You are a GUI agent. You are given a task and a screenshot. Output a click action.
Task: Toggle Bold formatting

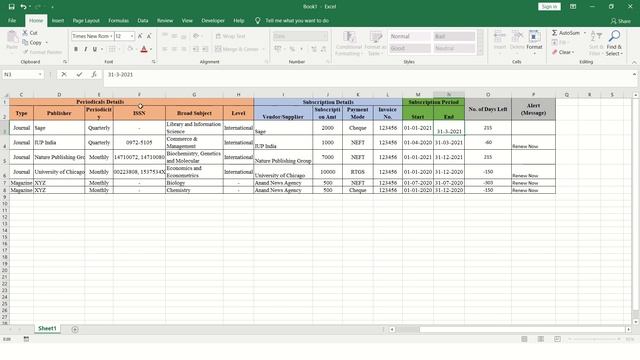coord(76,49)
